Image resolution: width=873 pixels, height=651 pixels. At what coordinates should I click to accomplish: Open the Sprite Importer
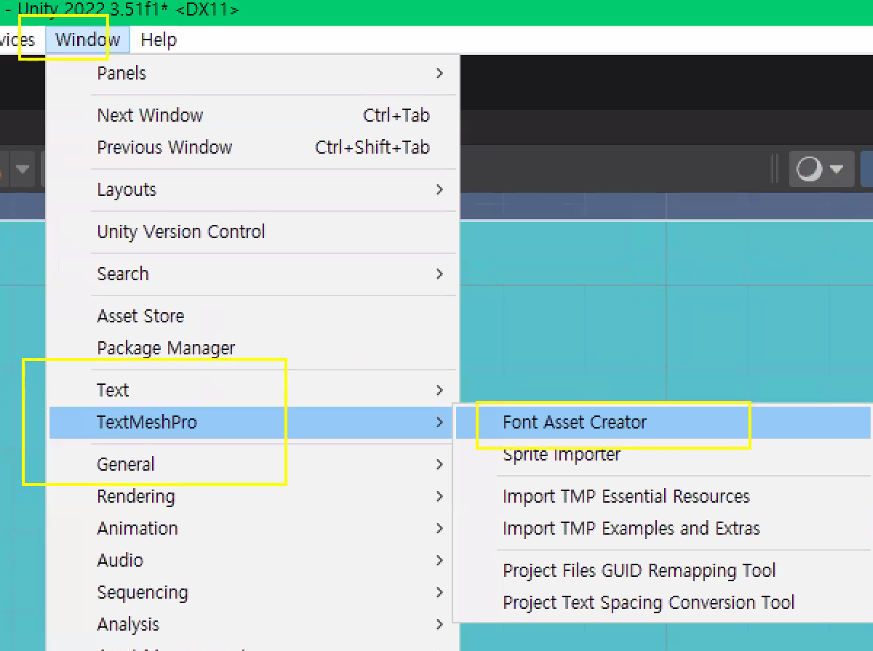(663, 454)
